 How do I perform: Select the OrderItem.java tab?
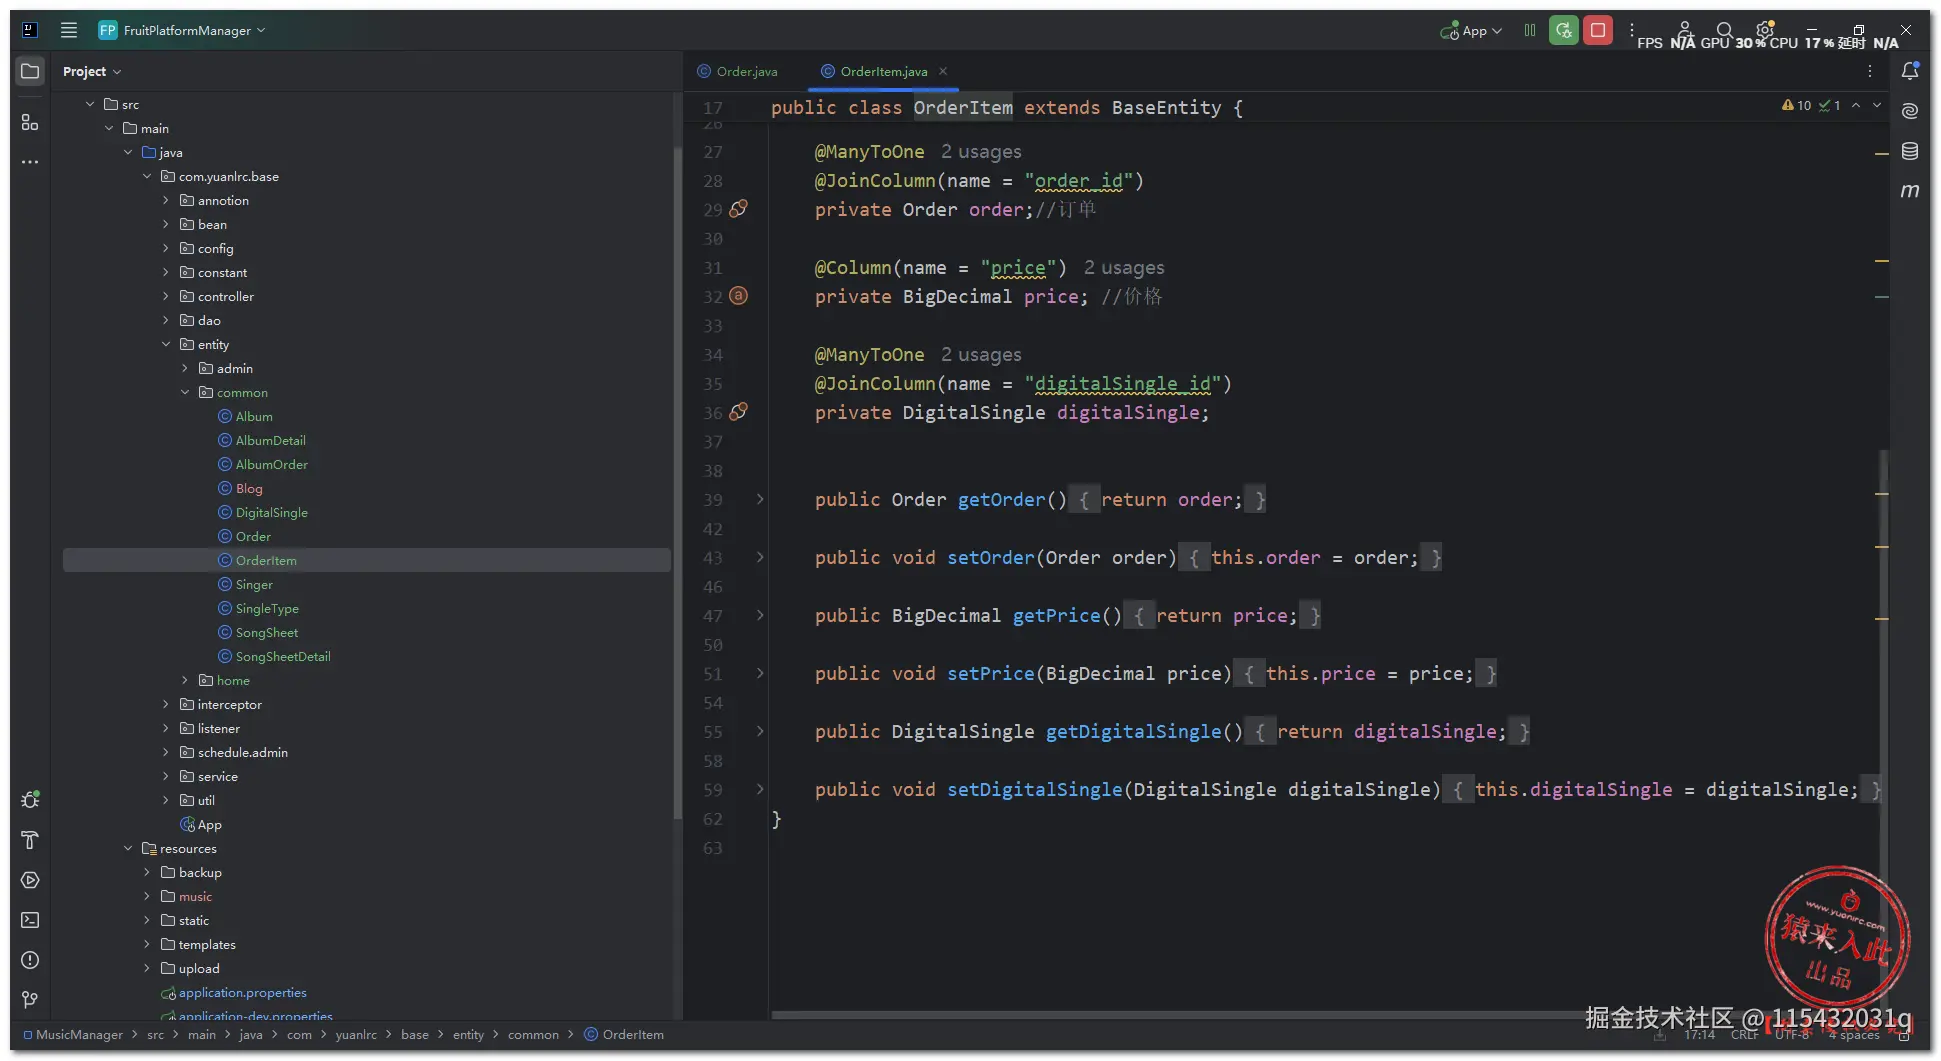tap(883, 71)
